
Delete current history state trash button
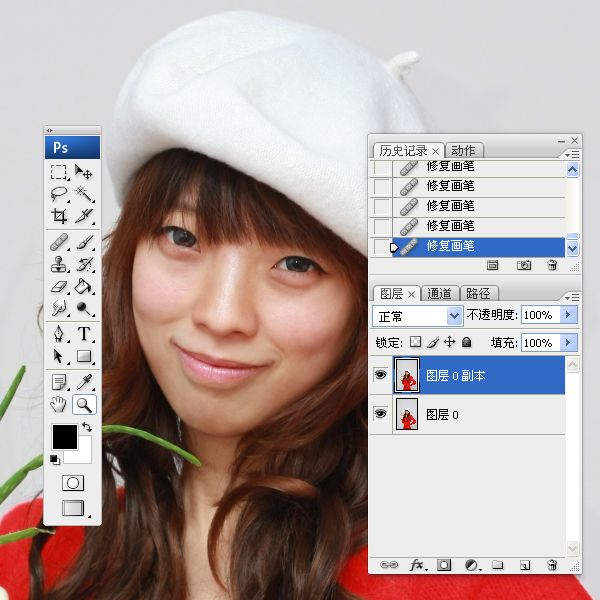click(x=552, y=265)
